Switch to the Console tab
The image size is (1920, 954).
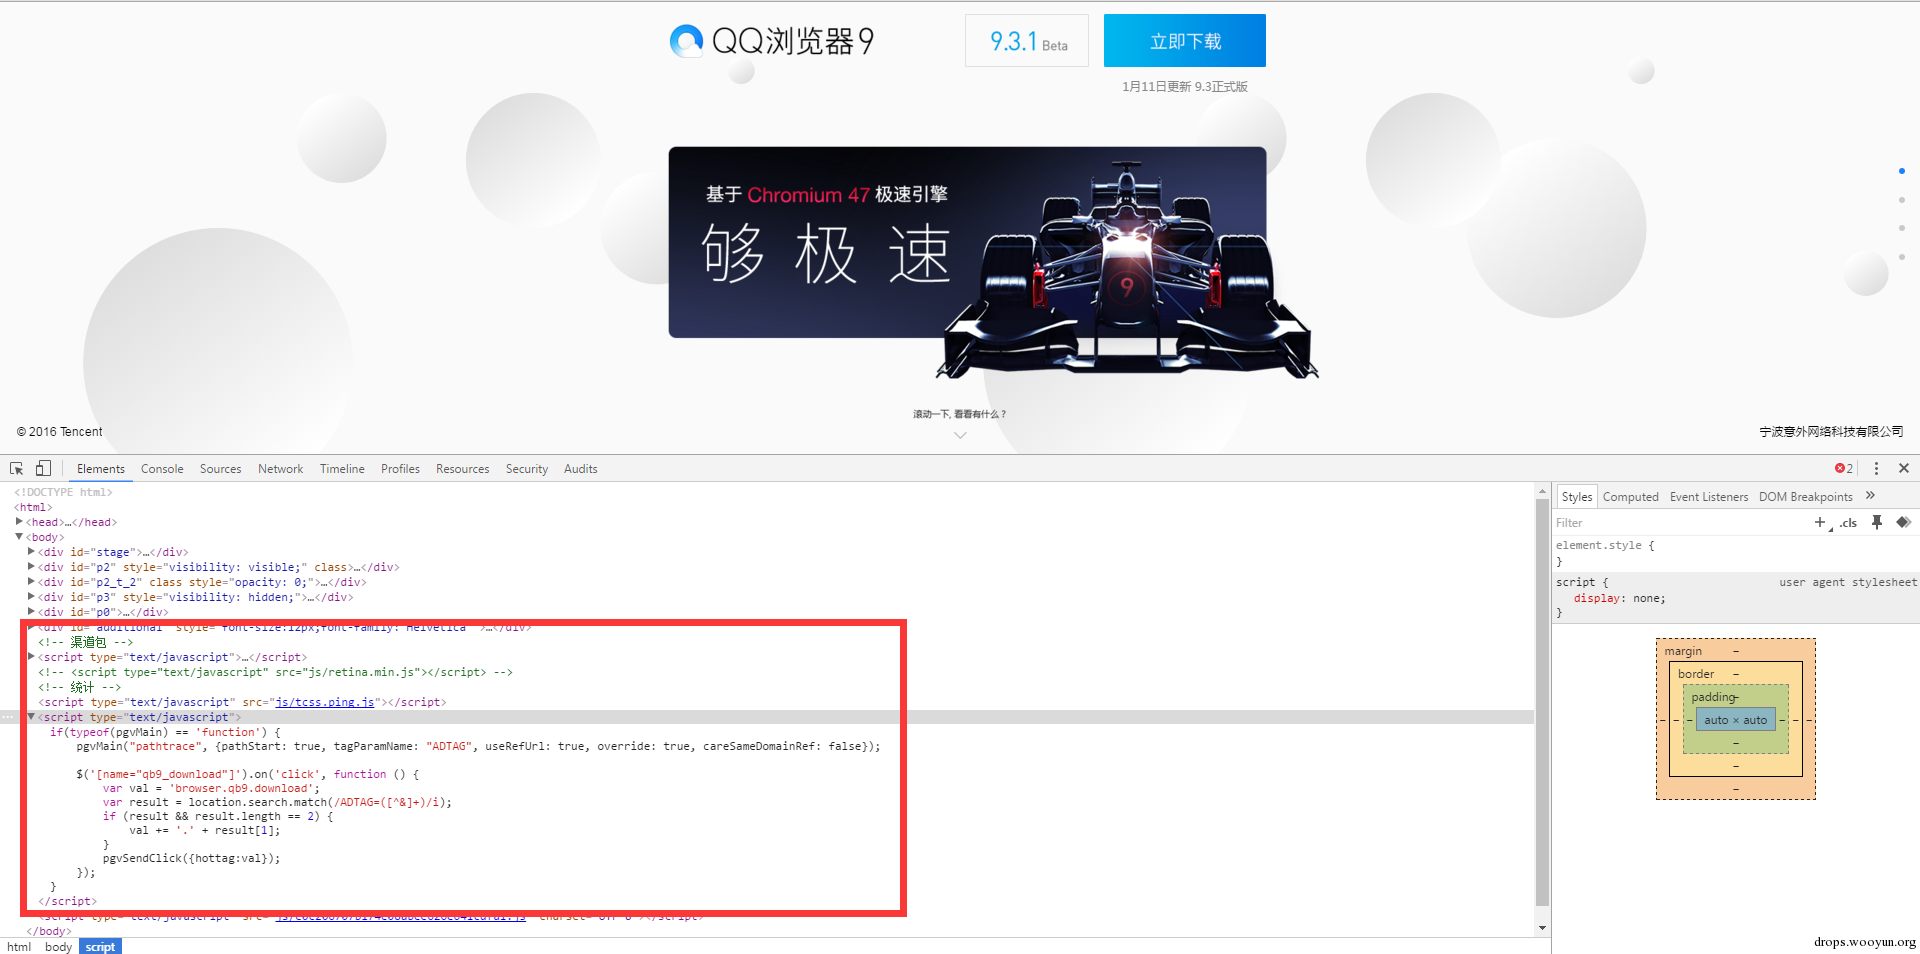(x=162, y=469)
